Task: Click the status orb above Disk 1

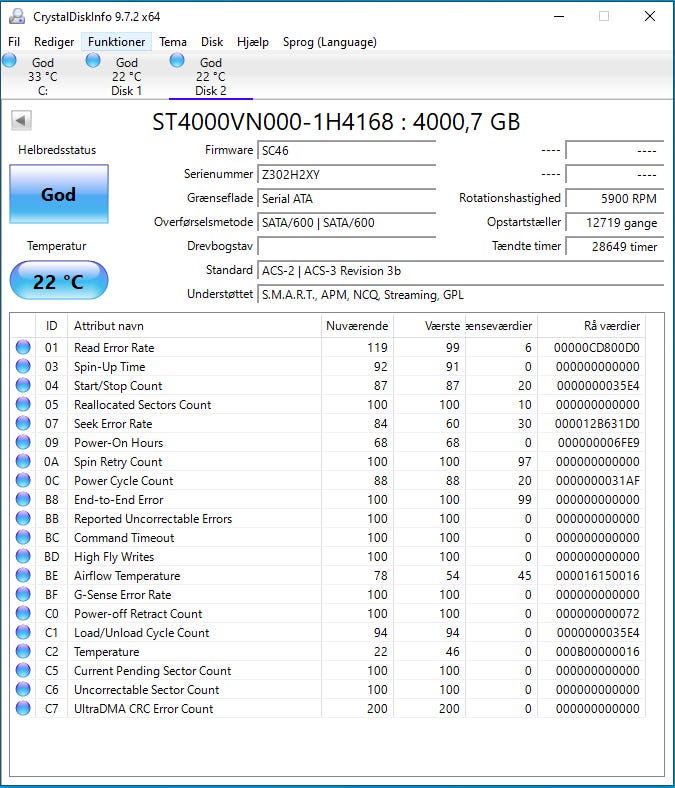Action: click(93, 61)
